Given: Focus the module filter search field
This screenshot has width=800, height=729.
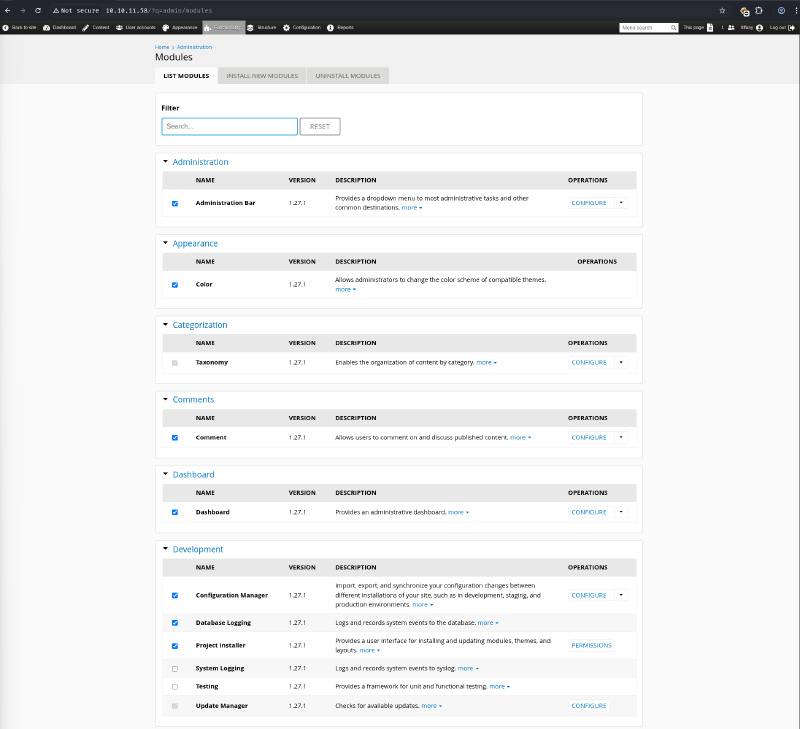Looking at the screenshot, I should point(229,127).
